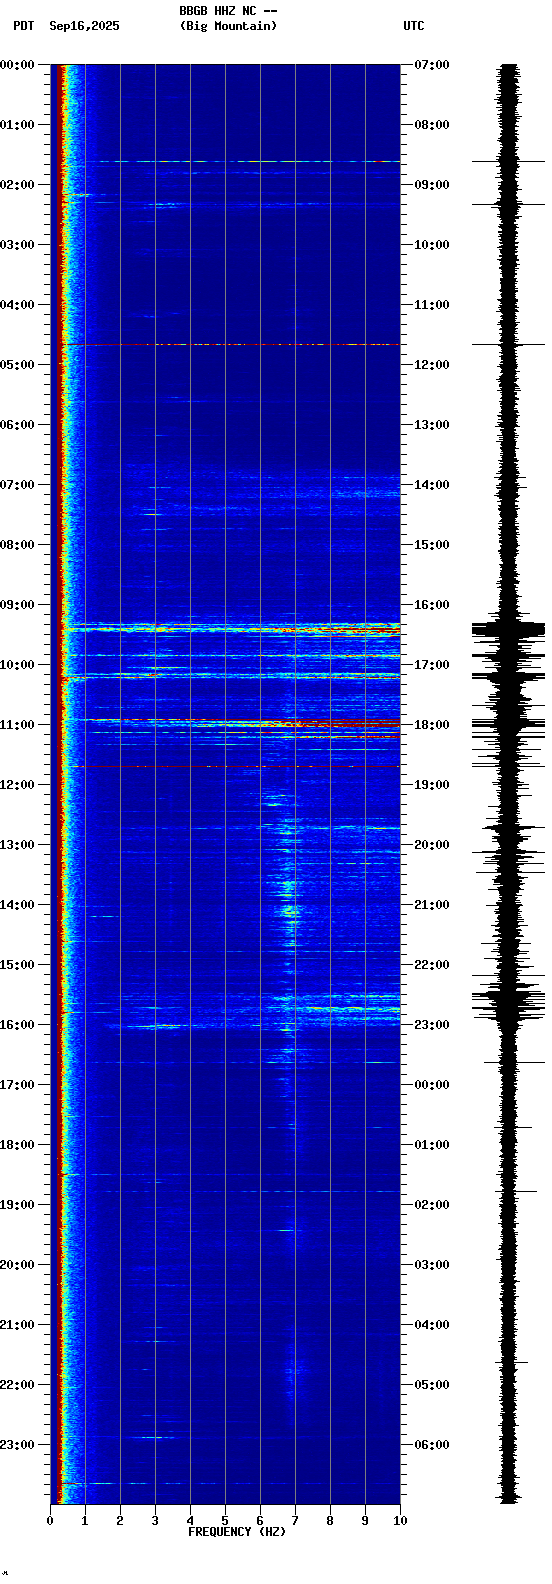Click the PDT '16:00' time tick label
552x1584 pixels.
tap(17, 1025)
